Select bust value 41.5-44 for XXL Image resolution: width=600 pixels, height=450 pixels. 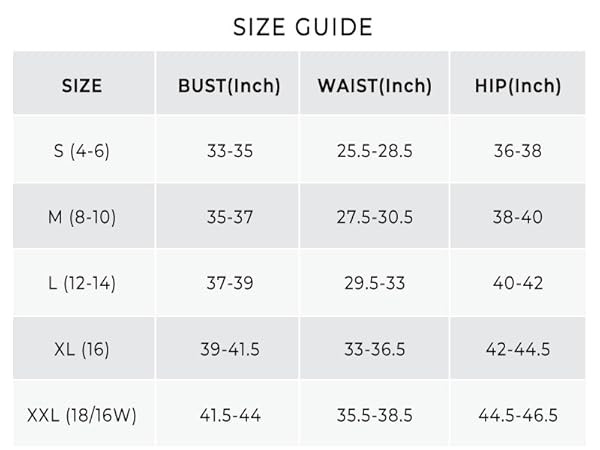pyautogui.click(x=227, y=415)
